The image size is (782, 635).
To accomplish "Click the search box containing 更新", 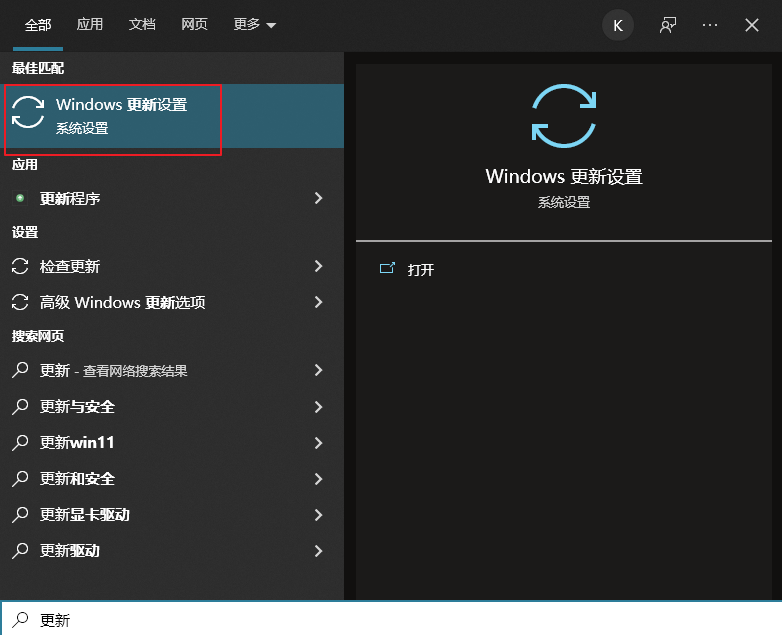I will point(391,619).
